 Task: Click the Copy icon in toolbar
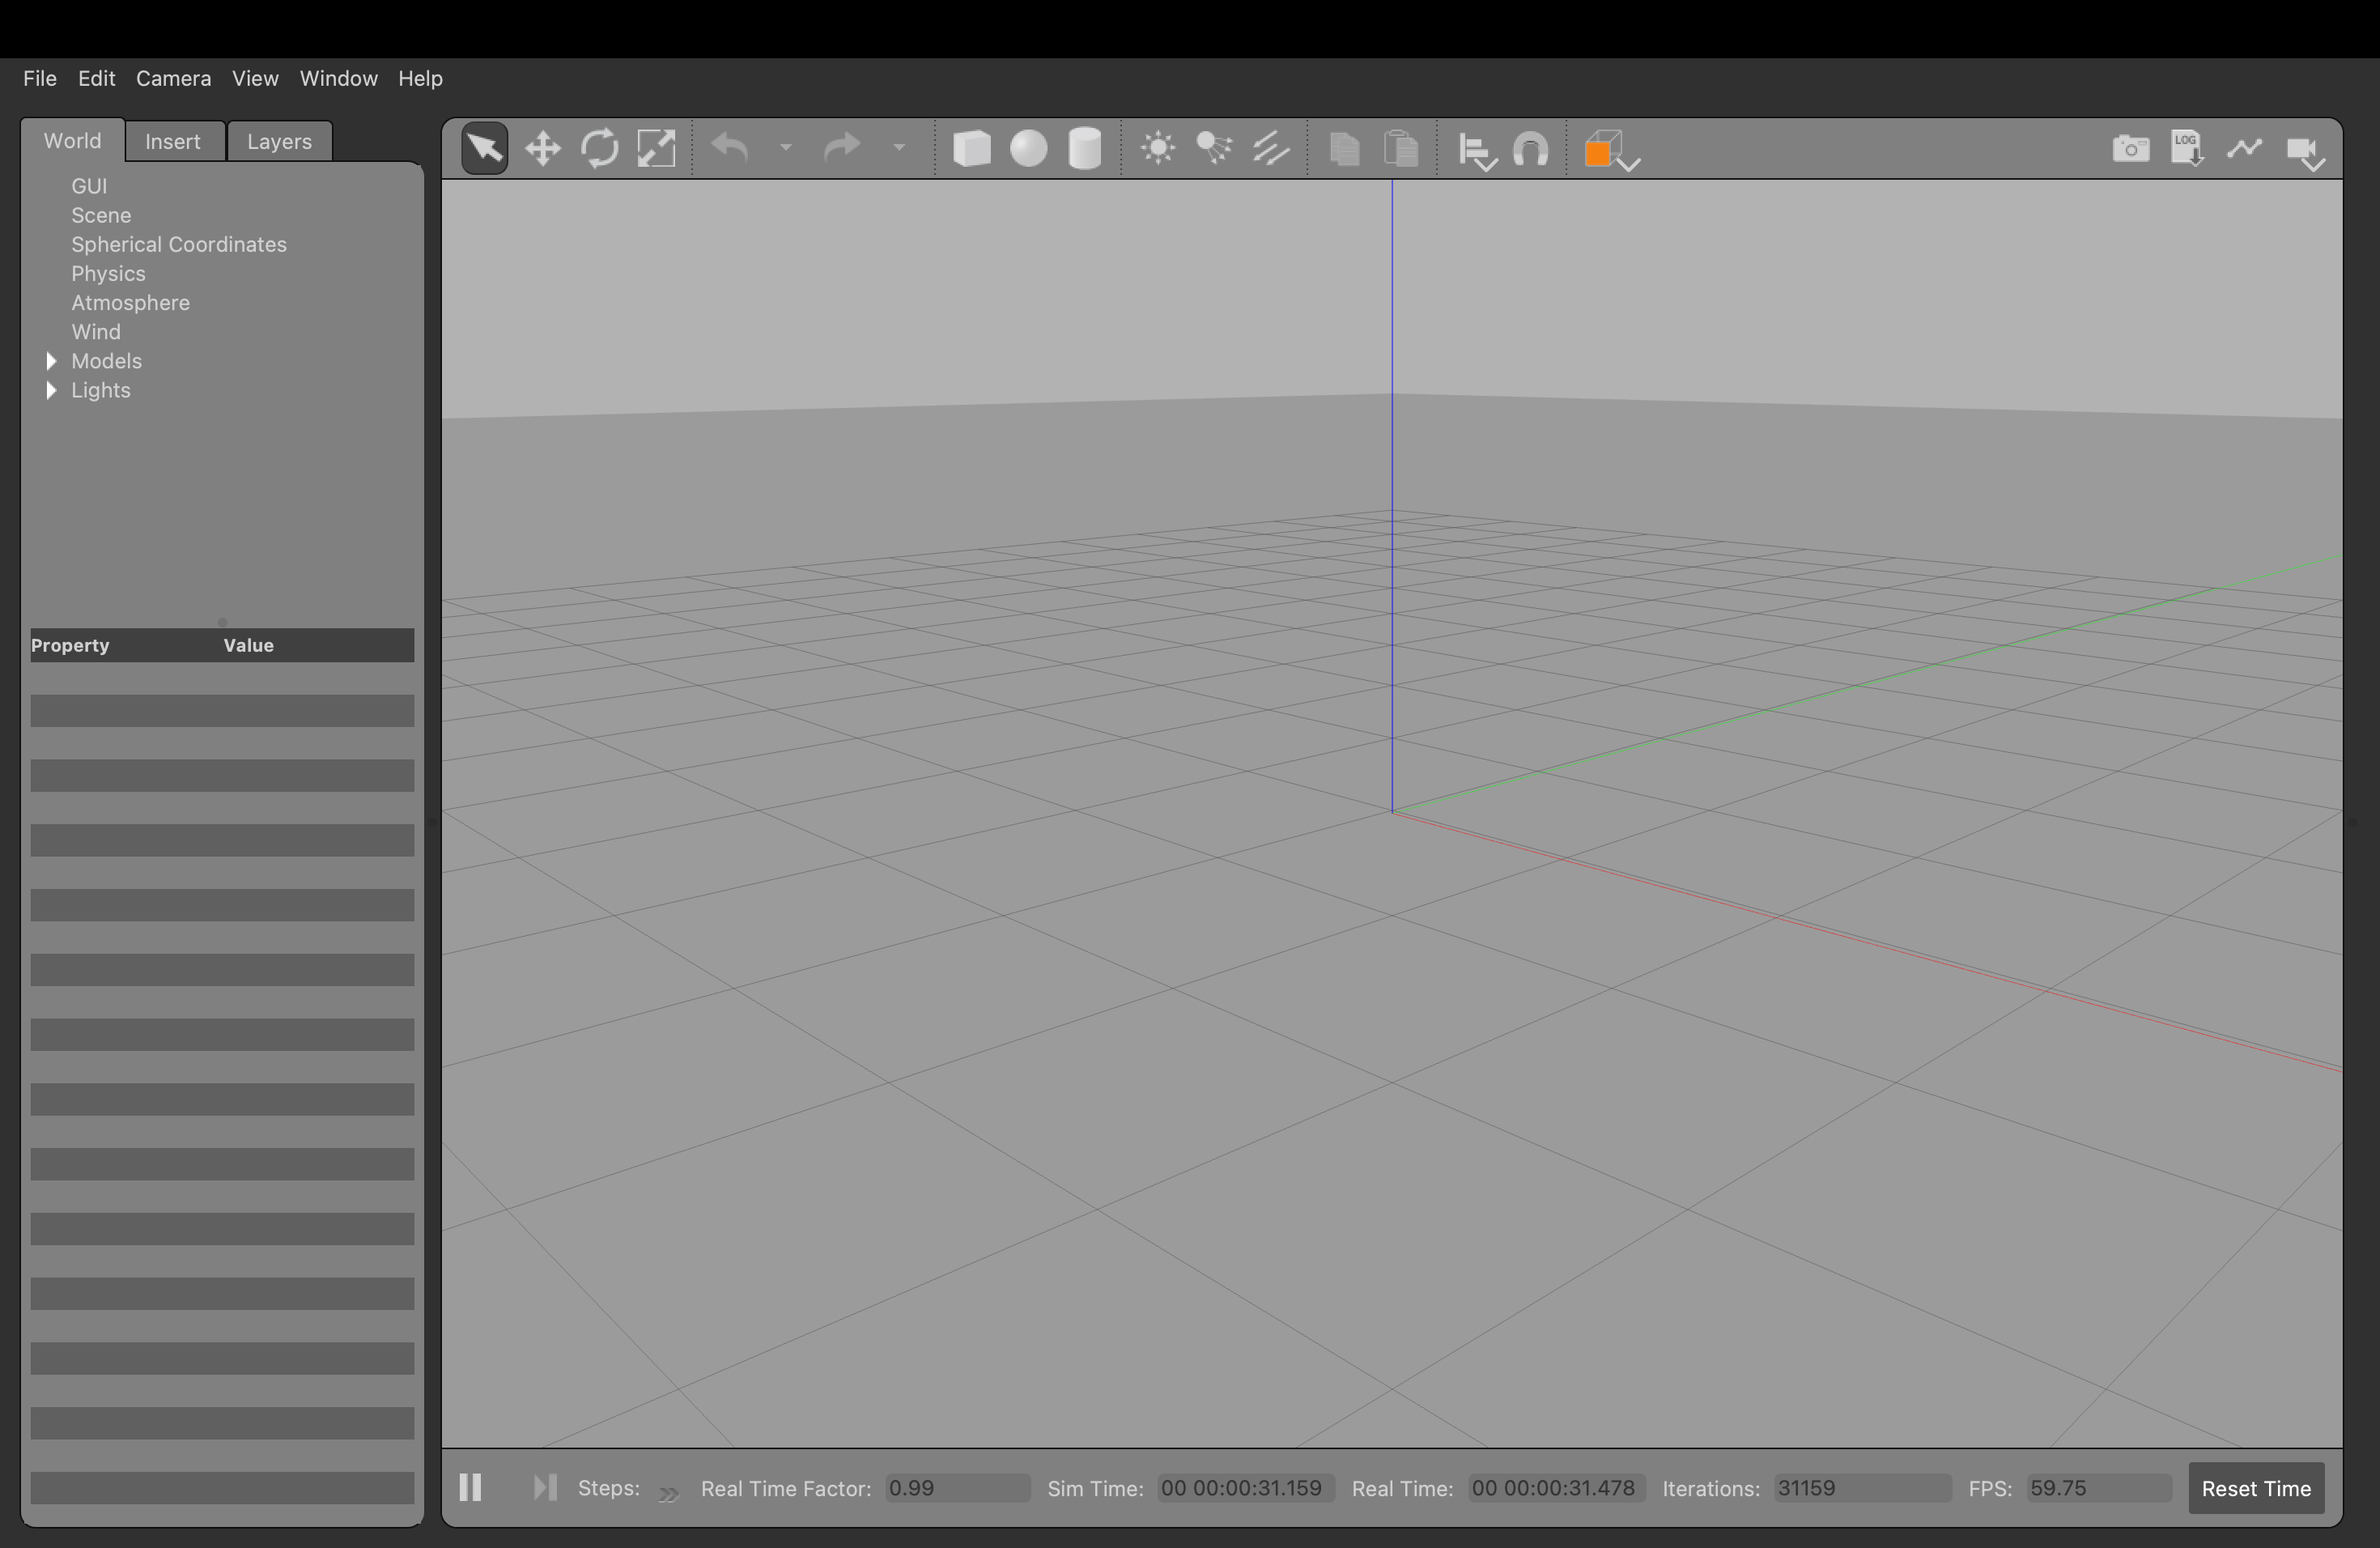pos(1345,149)
